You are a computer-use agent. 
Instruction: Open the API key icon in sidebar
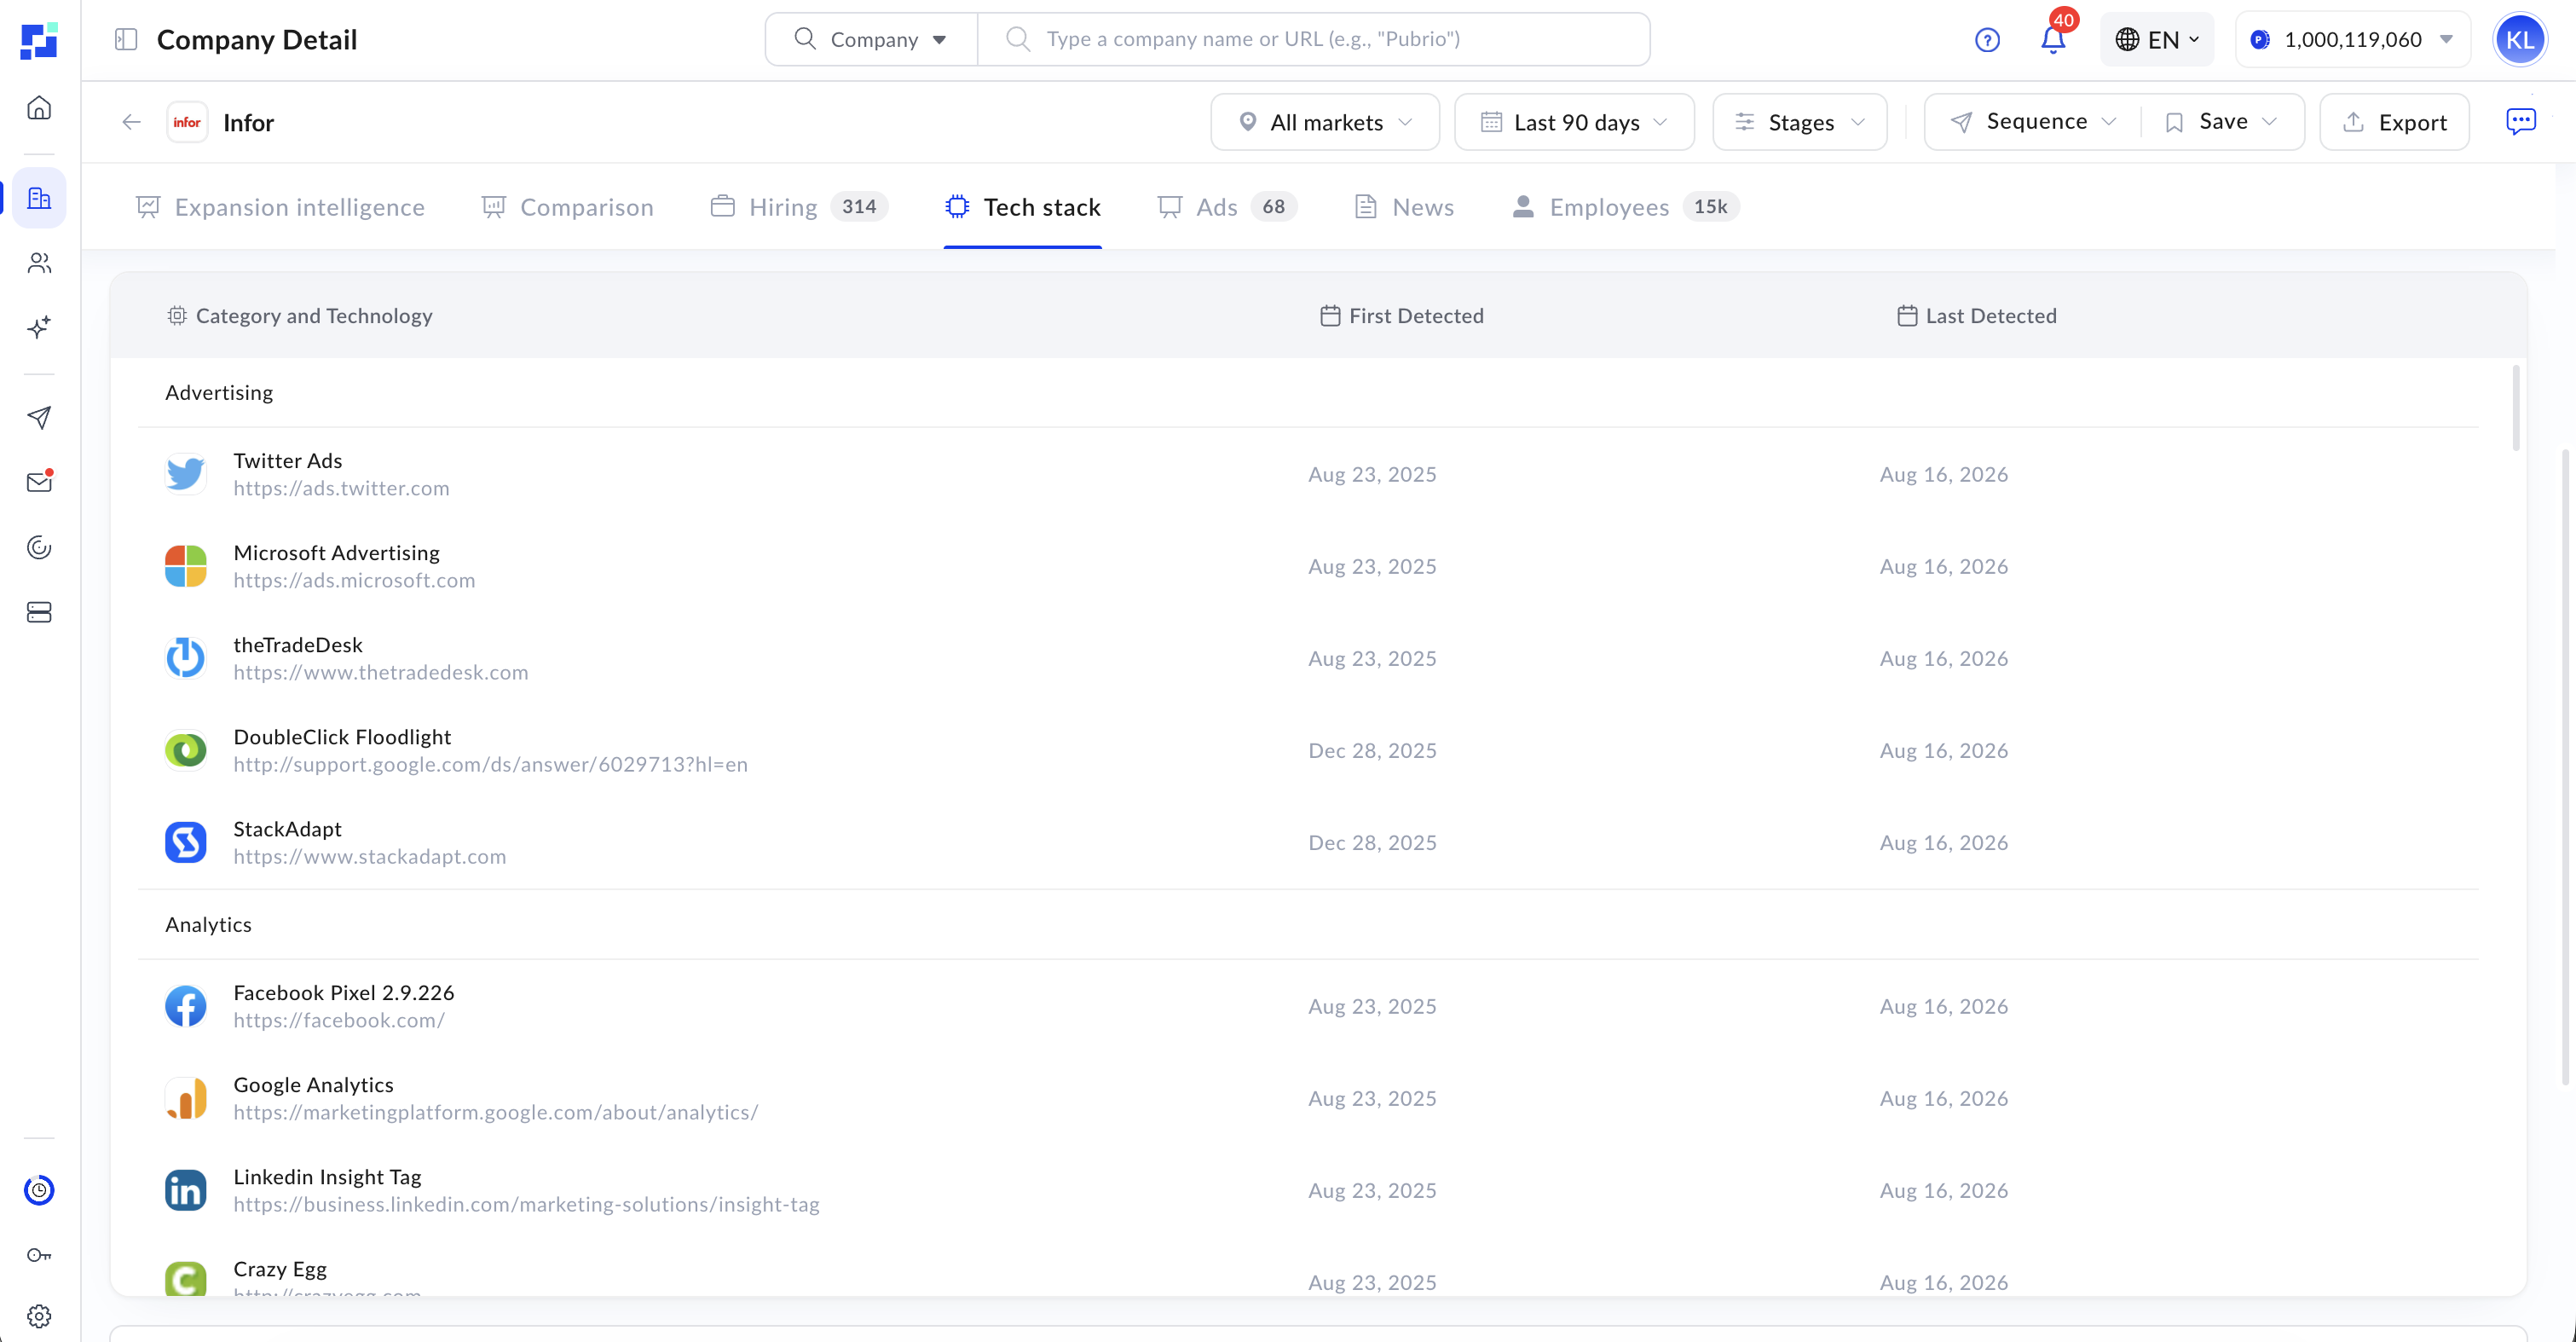(39, 1255)
